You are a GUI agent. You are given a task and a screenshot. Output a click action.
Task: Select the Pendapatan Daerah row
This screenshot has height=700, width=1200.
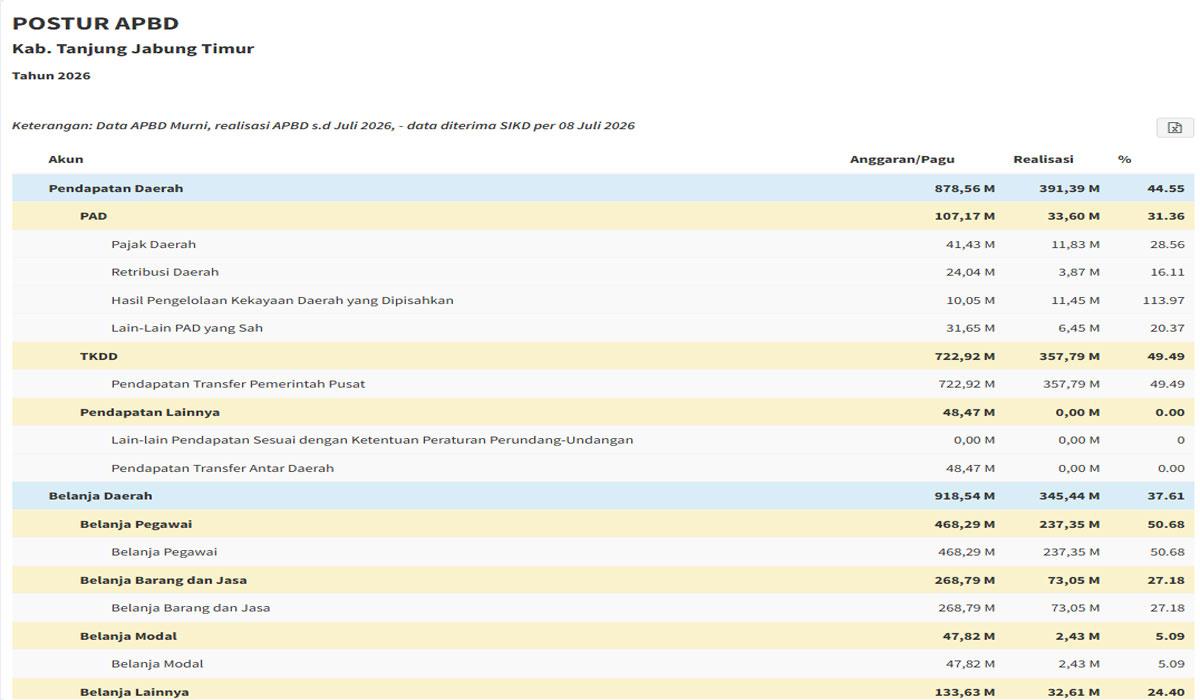(x=604, y=188)
